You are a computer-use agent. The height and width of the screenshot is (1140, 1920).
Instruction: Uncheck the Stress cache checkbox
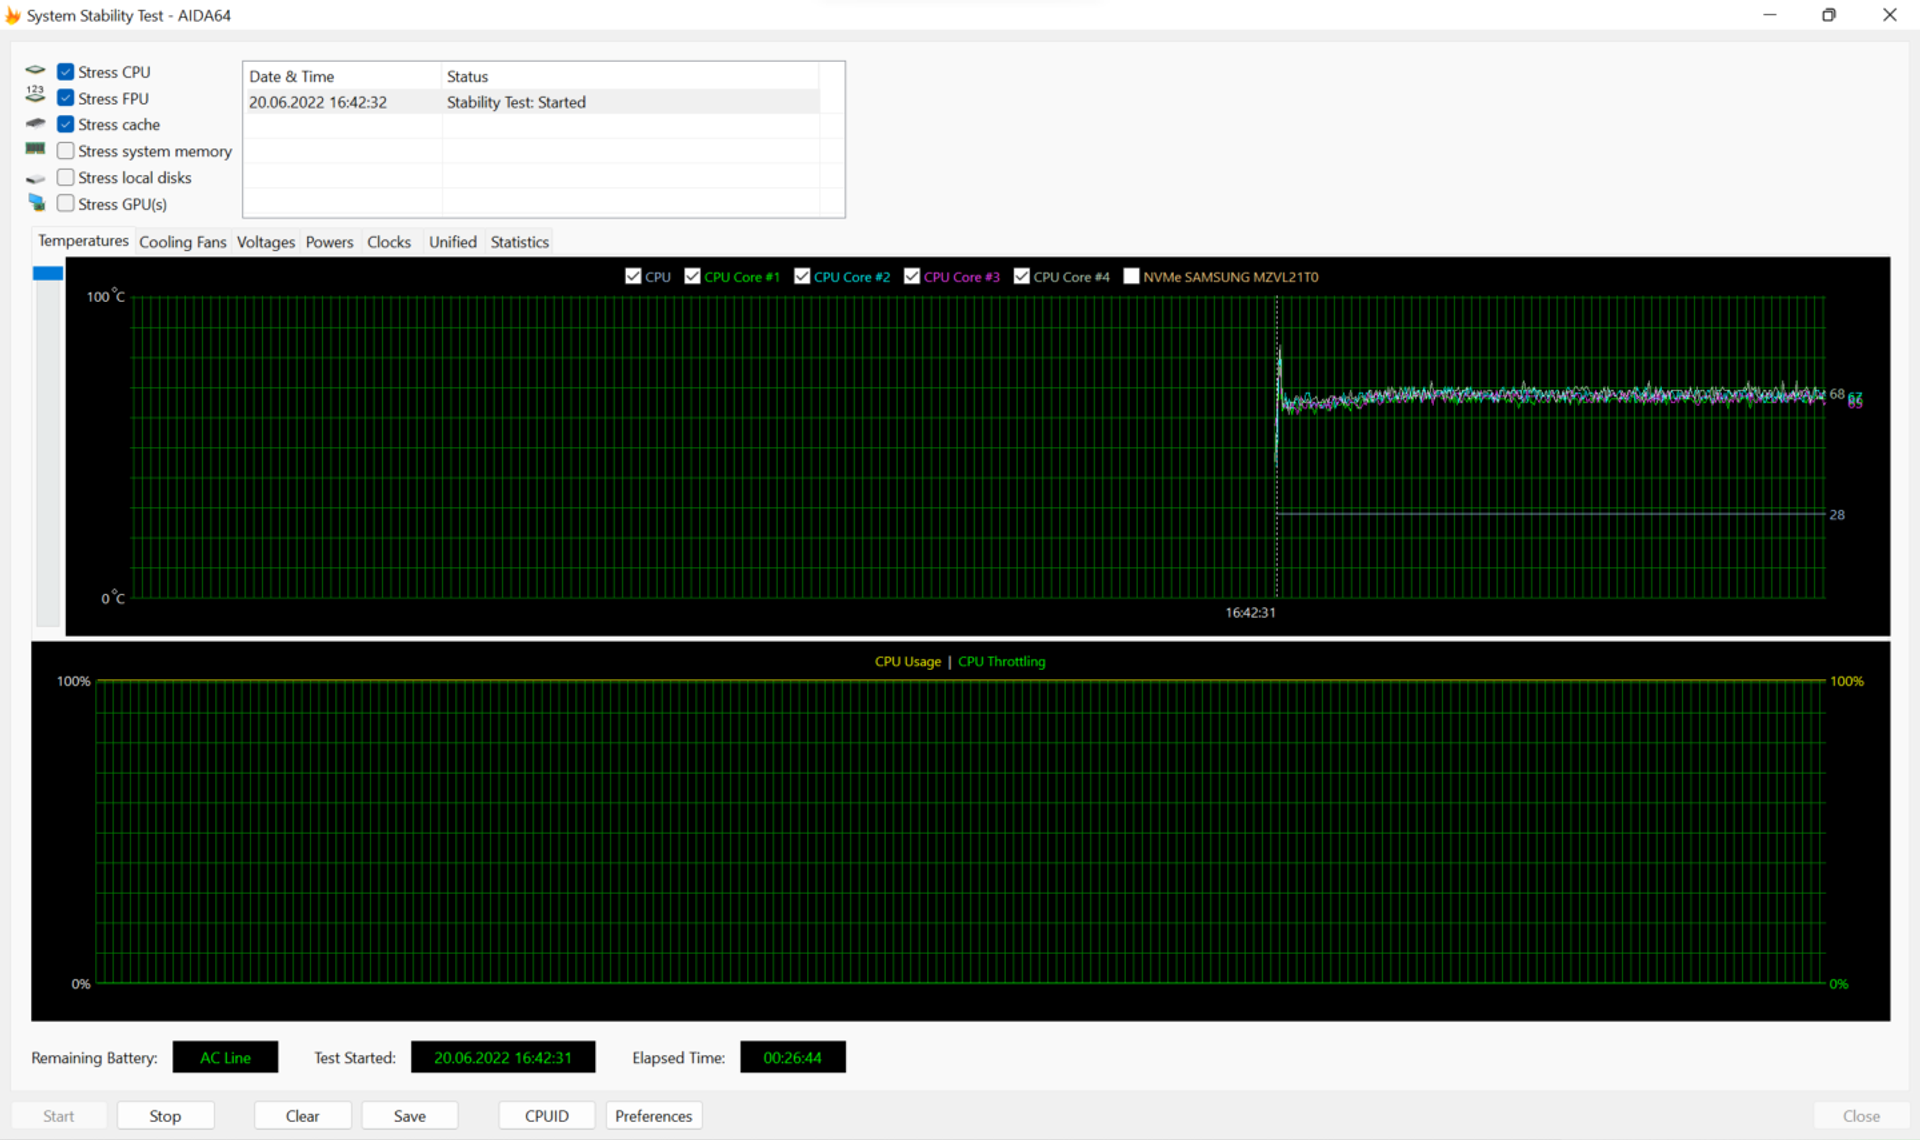66,124
